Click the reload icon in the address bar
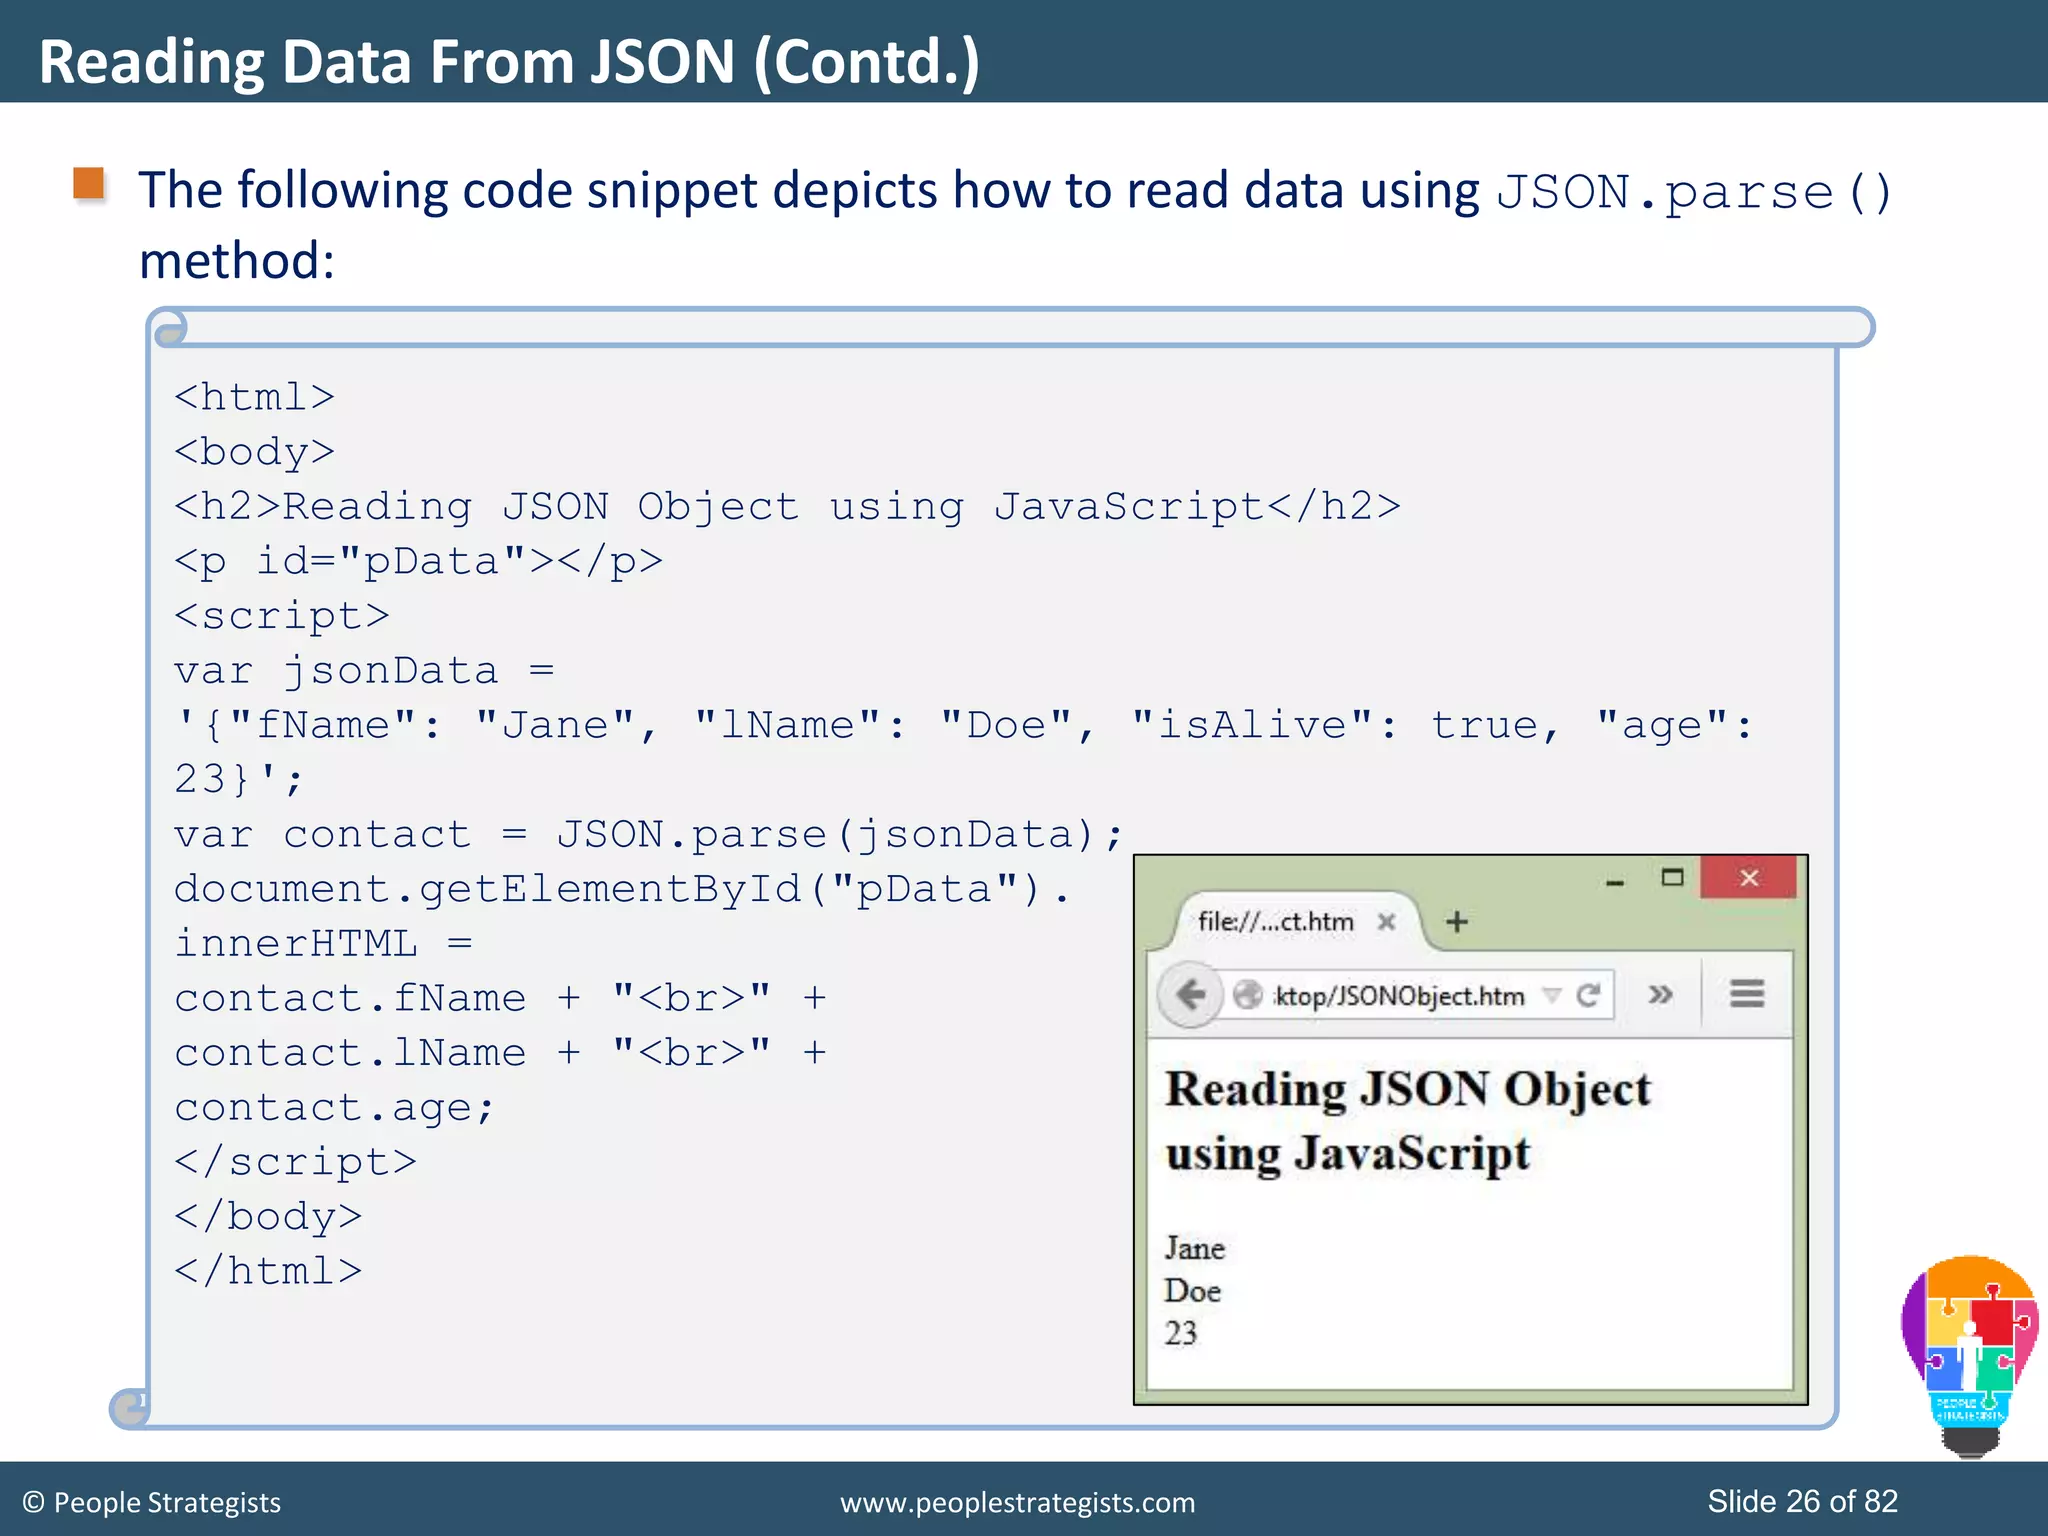 (x=1588, y=995)
